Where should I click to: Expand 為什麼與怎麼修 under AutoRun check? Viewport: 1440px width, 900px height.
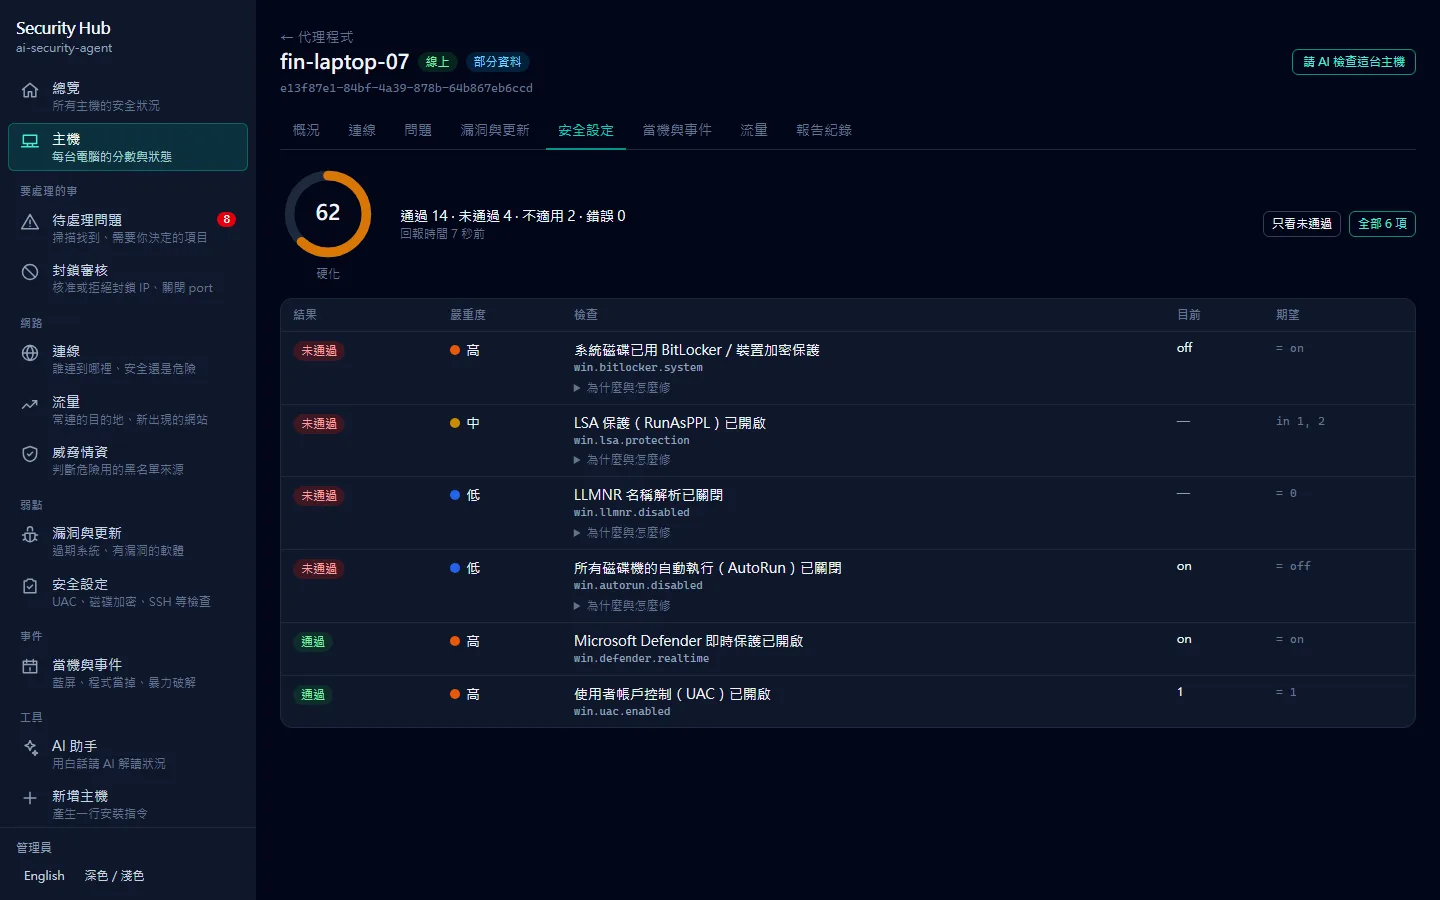pos(622,606)
